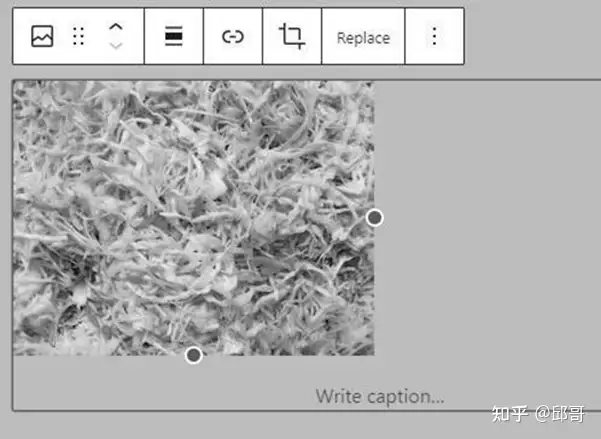Click the Write caption field
601x439 pixels.
[x=380, y=396]
